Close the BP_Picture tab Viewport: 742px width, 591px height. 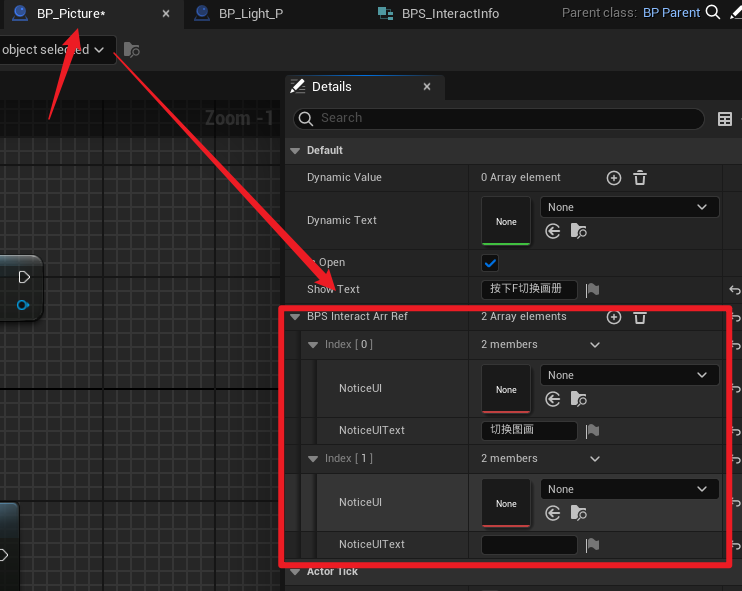166,14
